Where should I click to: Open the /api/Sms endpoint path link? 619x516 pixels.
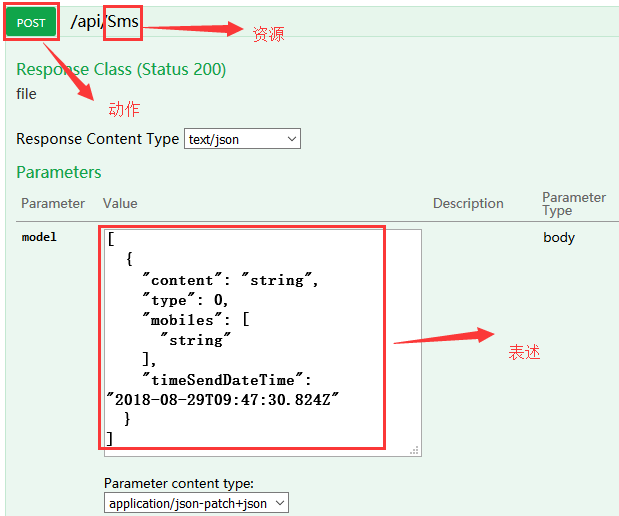(x=105, y=22)
